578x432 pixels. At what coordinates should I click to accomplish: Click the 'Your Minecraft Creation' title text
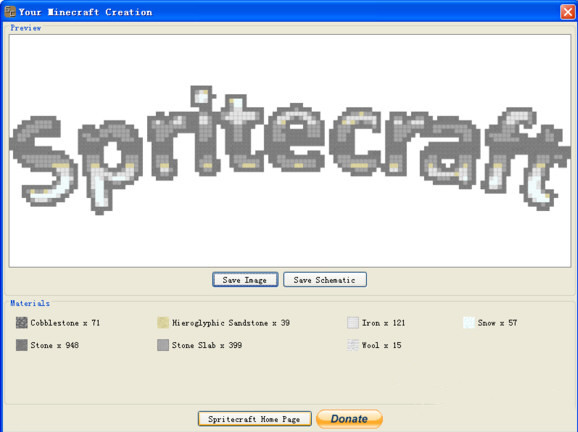point(85,12)
